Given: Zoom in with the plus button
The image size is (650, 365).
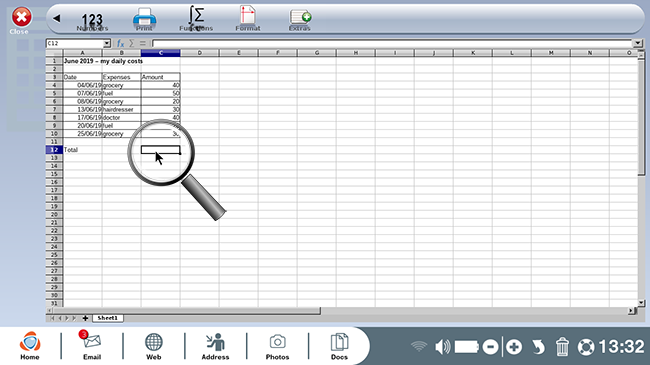Looking at the screenshot, I should click(514, 347).
